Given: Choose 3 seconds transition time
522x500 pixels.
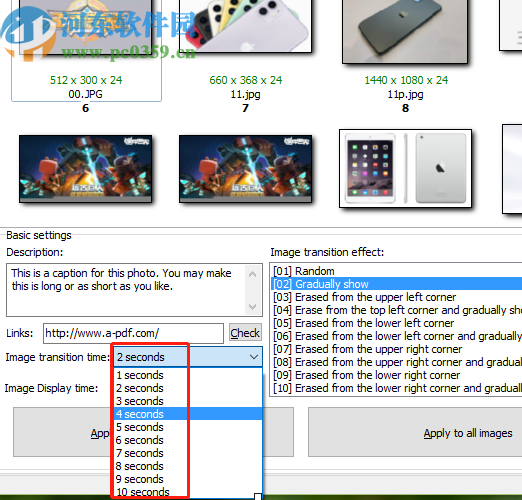Looking at the screenshot, I should 188,401.
